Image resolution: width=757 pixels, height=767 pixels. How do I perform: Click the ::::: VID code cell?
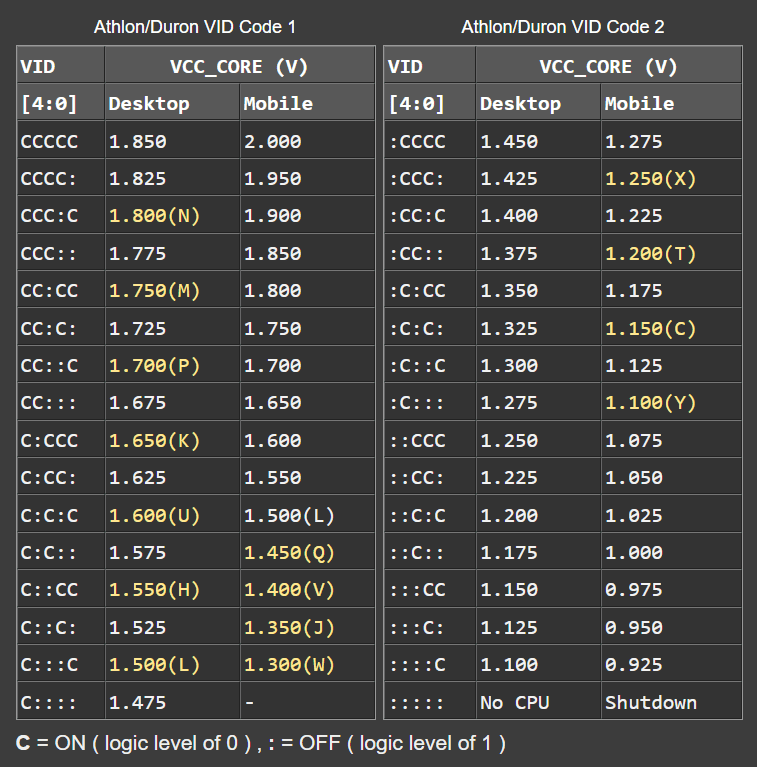pyautogui.click(x=430, y=702)
